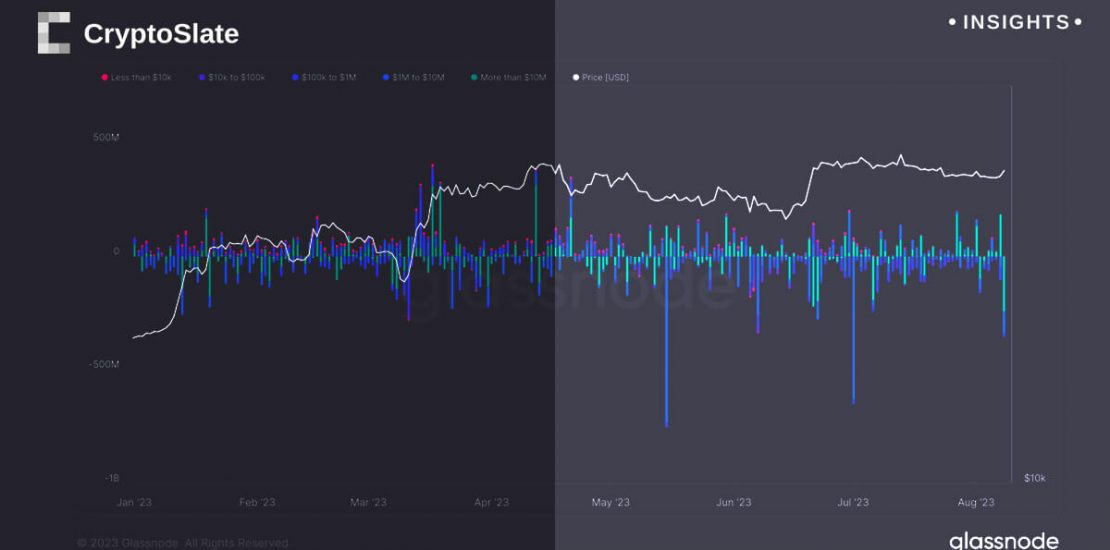The image size is (1110, 550).
Task: Hide the 'More than $10M' legend series
Action: pos(513,77)
